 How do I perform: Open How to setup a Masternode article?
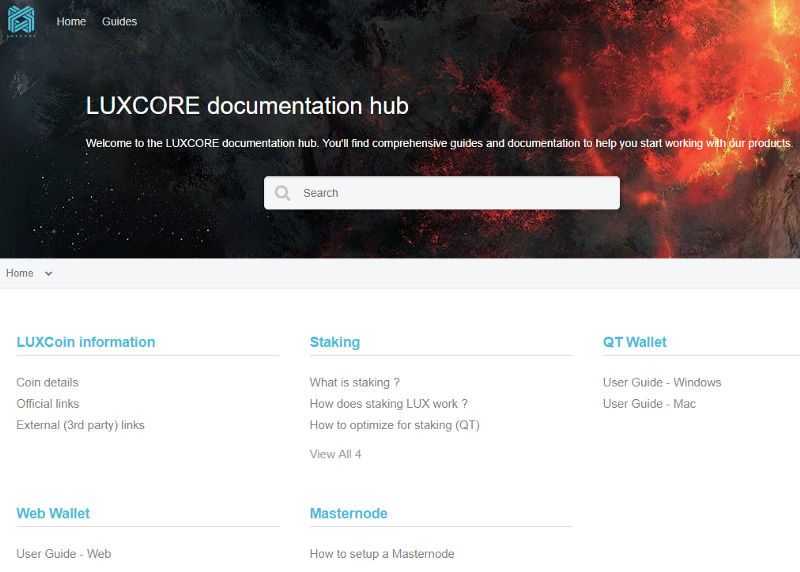[382, 554]
